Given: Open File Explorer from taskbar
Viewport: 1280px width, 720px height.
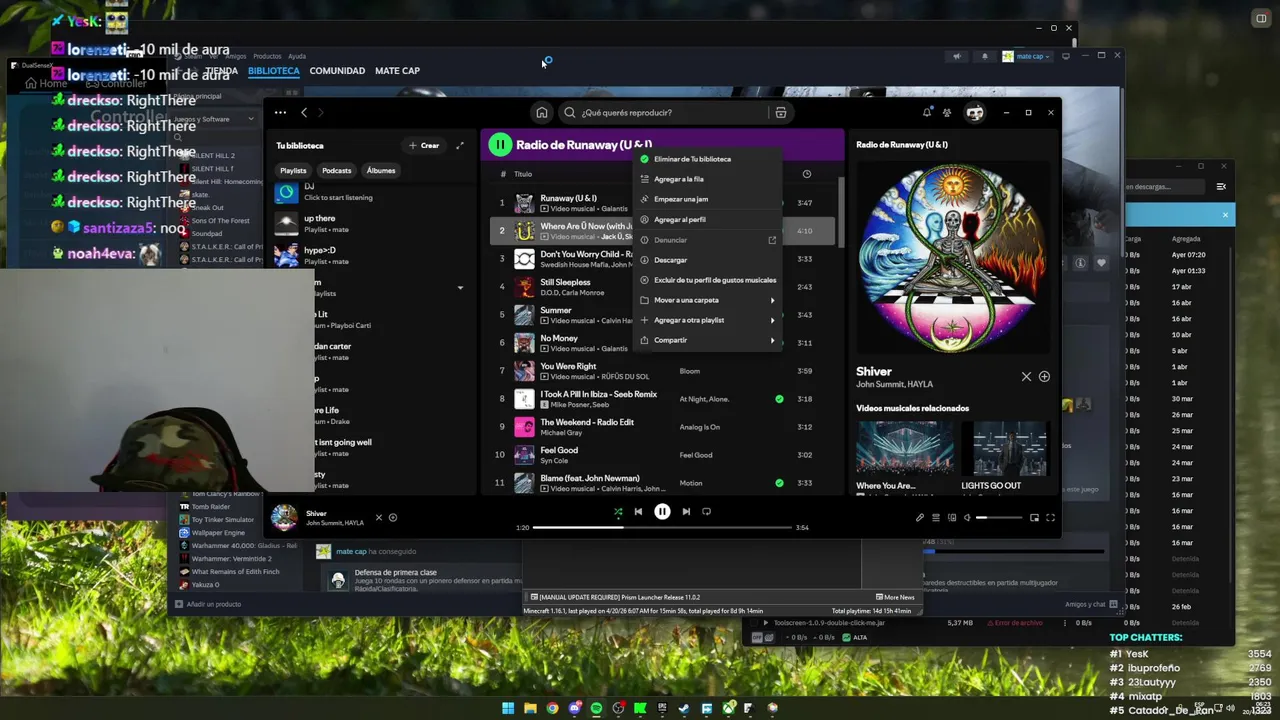Looking at the screenshot, I should coord(530,708).
